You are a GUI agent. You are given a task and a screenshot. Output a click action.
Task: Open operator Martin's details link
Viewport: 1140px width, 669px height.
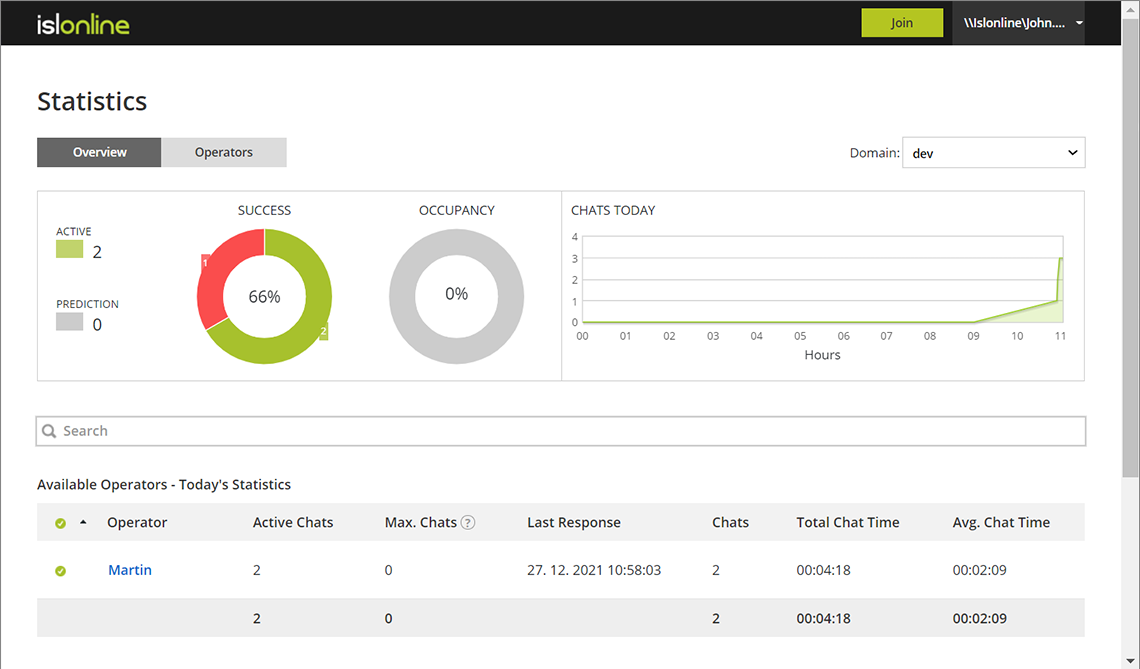tap(129, 570)
